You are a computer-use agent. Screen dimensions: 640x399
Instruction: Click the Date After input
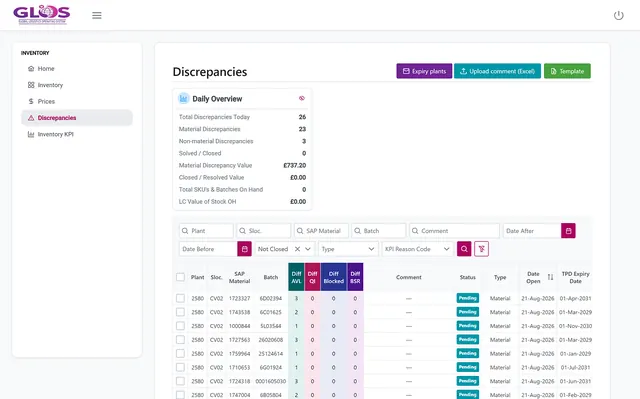point(532,231)
